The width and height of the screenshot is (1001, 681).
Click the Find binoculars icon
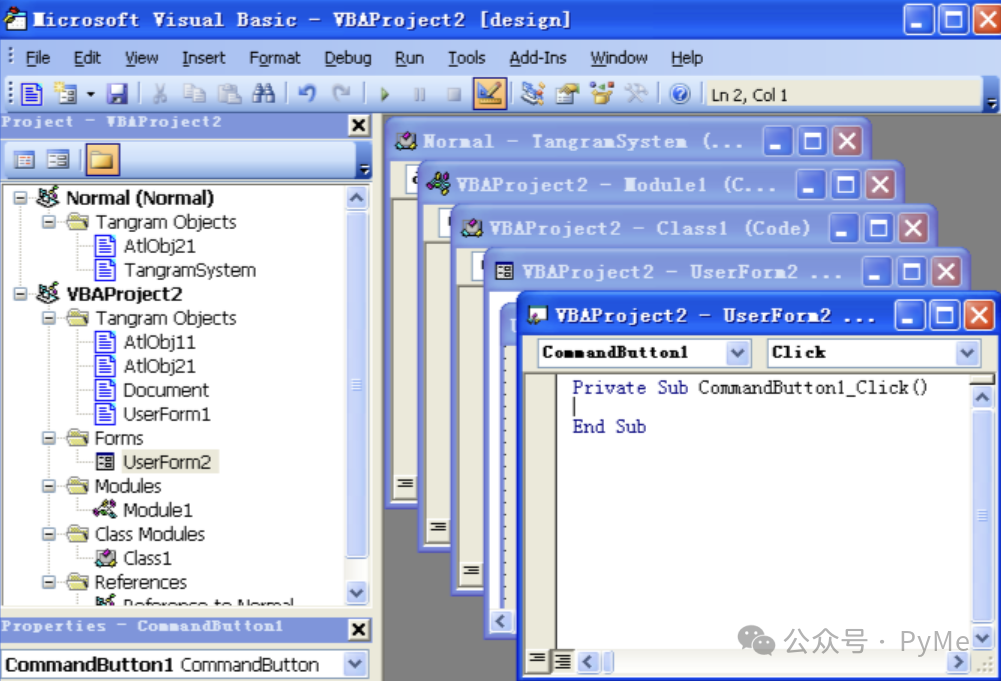pyautogui.click(x=263, y=94)
